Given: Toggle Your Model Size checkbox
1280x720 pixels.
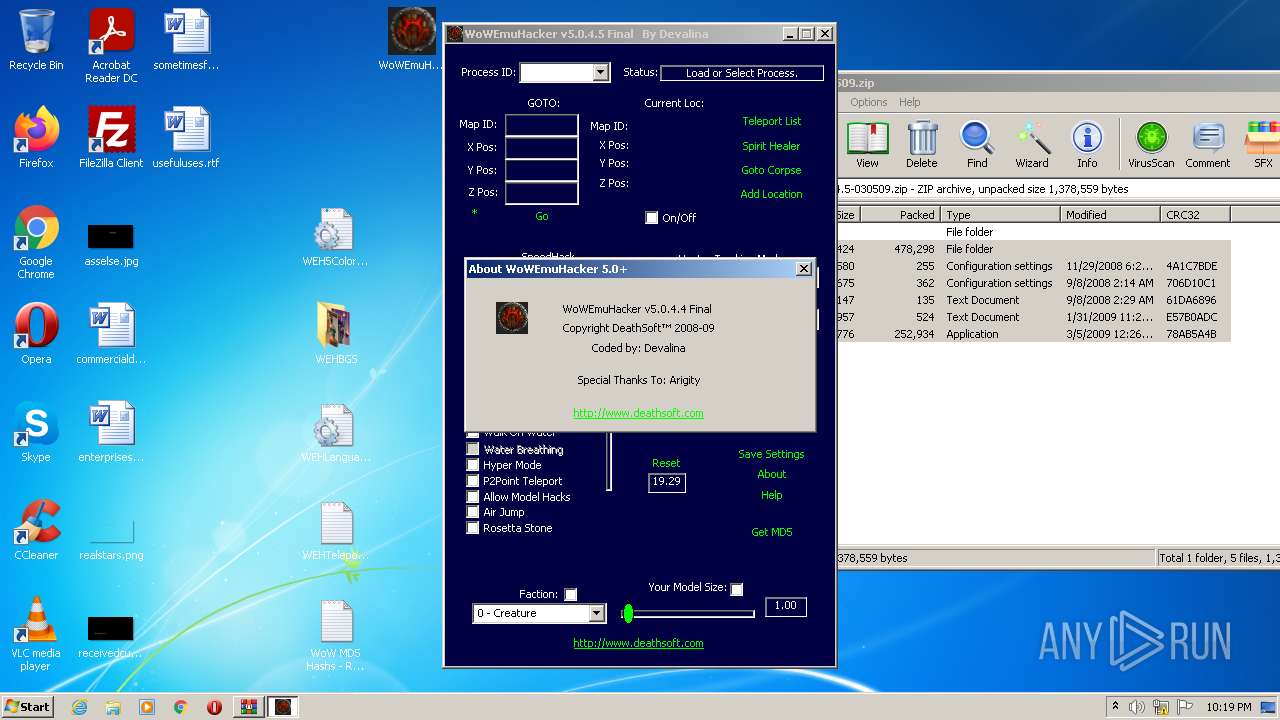Looking at the screenshot, I should 736,590.
